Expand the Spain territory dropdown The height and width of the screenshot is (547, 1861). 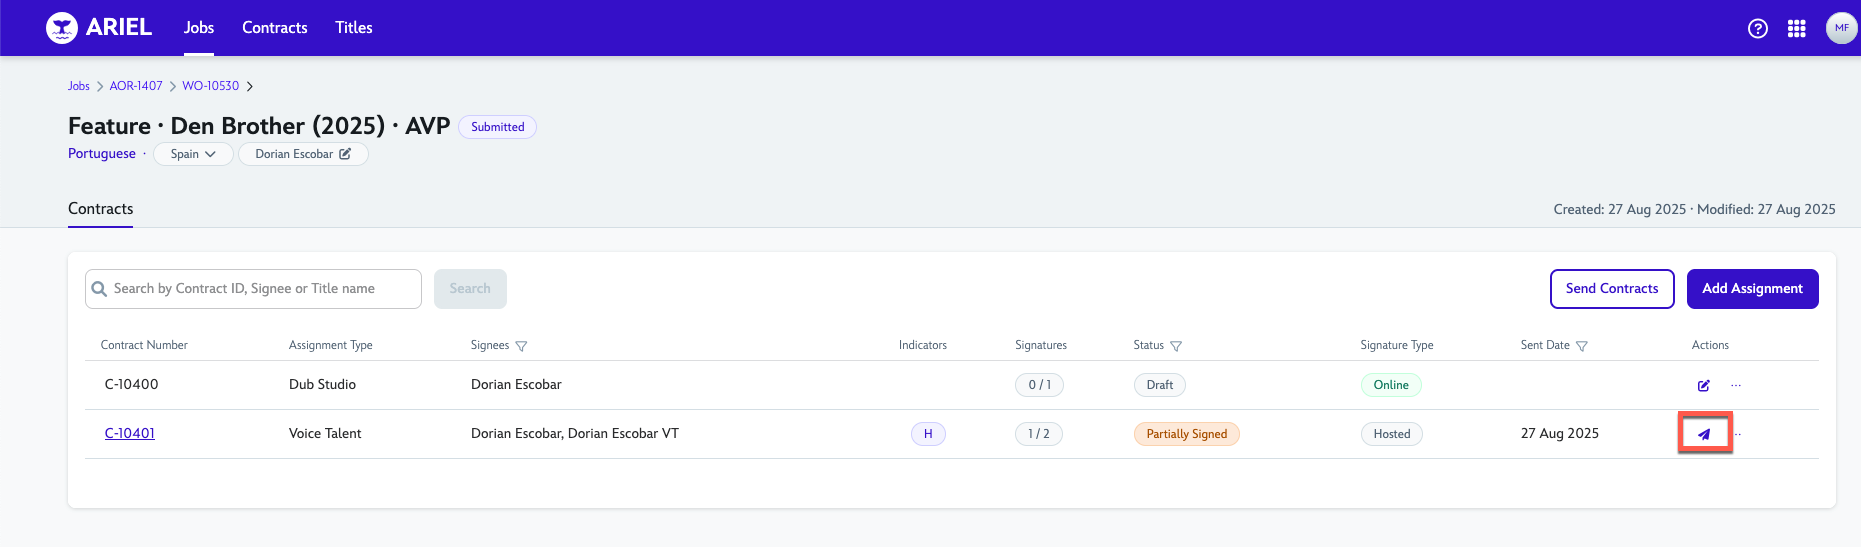pos(193,154)
